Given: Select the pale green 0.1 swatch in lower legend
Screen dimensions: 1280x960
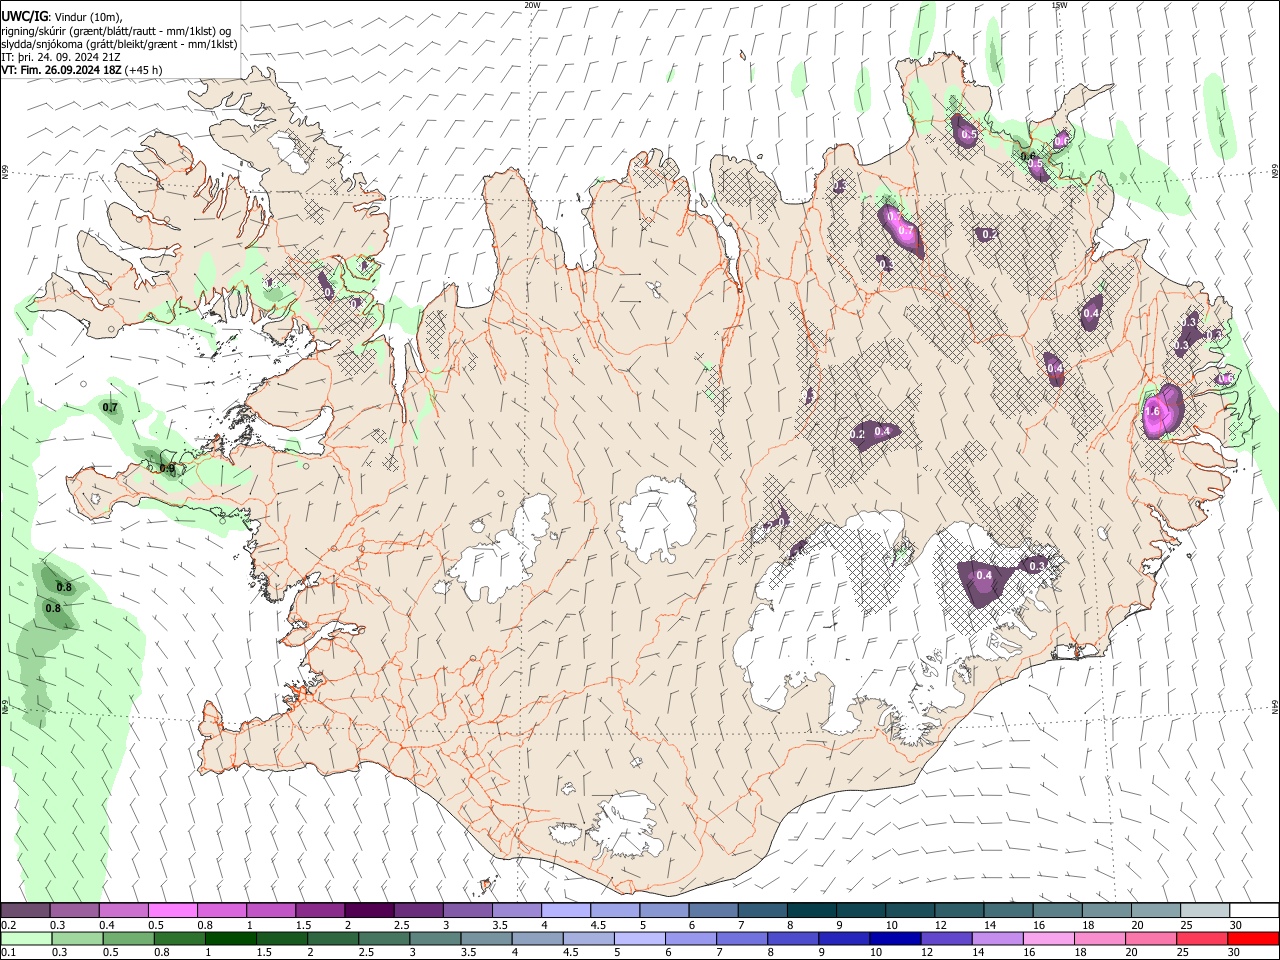Looking at the screenshot, I should [x=26, y=938].
